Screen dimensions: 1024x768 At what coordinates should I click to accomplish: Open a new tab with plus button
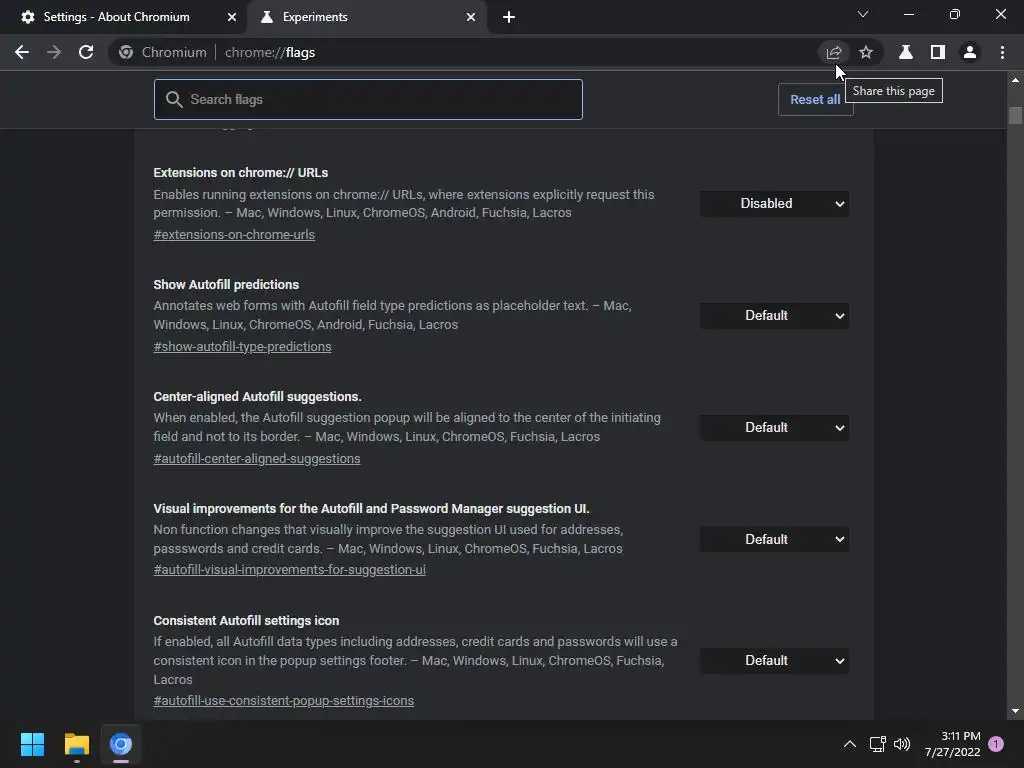point(509,17)
